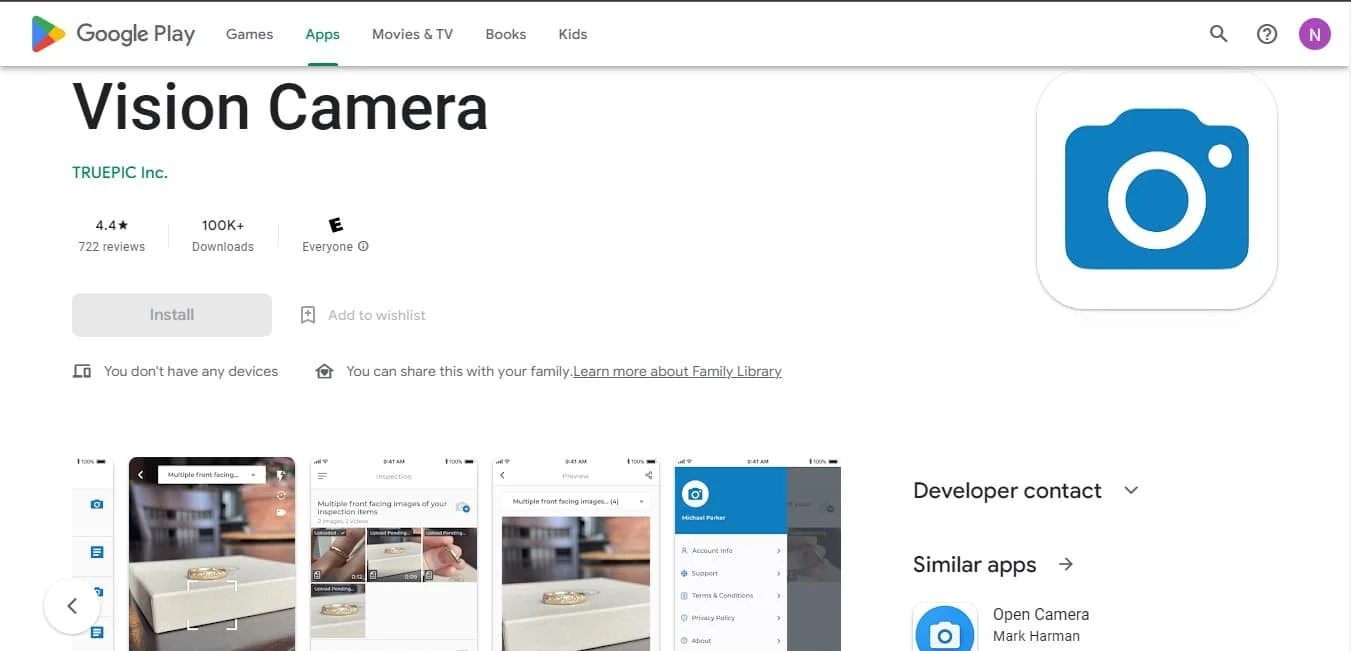Screen dimensions: 1351x651
Task: Go to the Movies & TV tab
Action: 412,34
